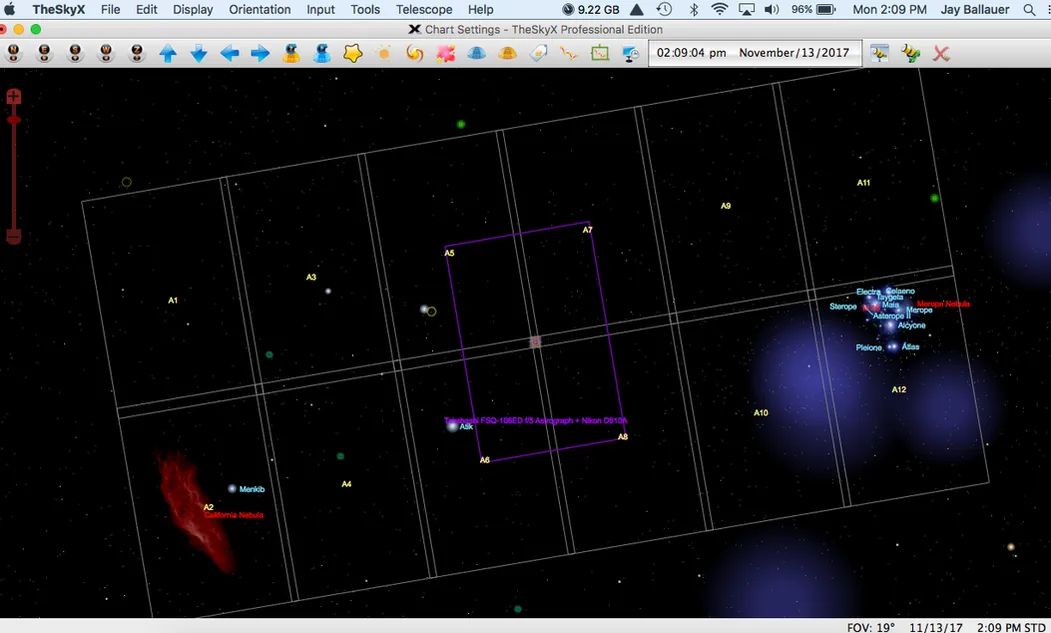Toggle the constellation lines icon
1051x633 pixels.
tap(568, 53)
